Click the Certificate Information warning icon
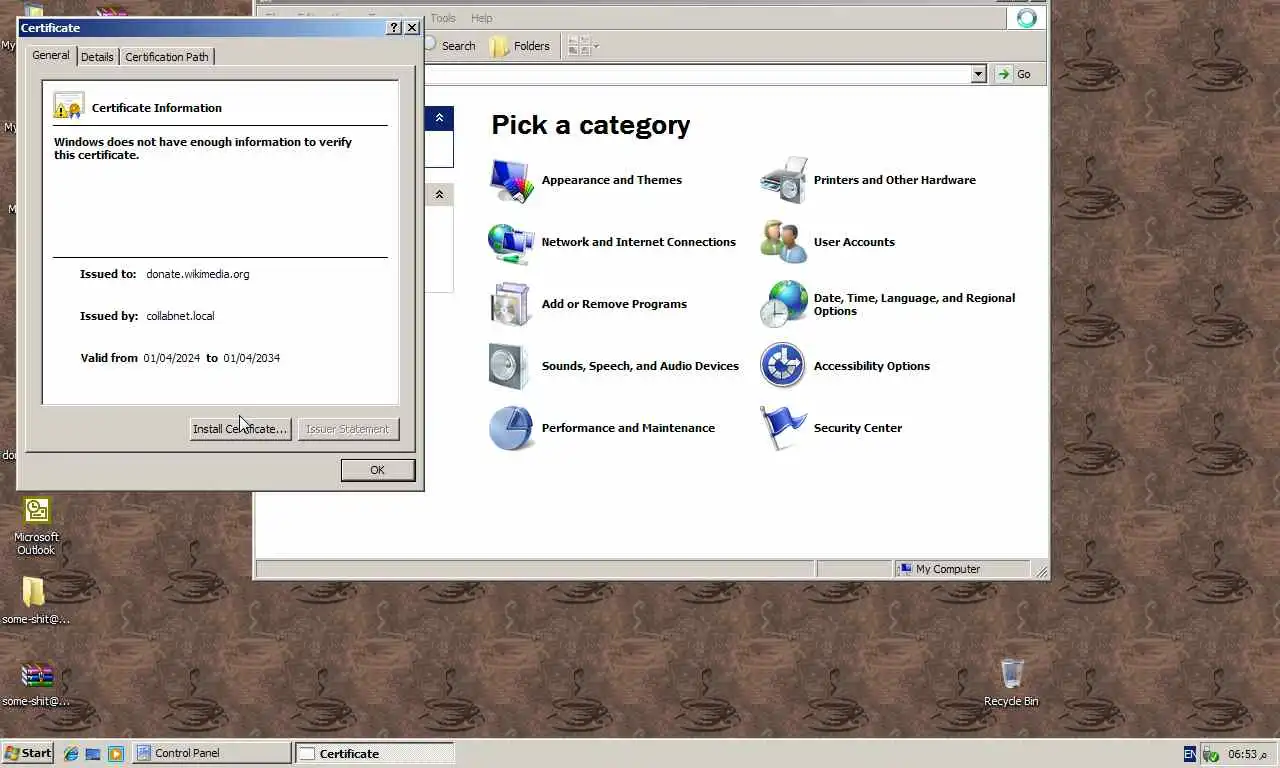This screenshot has height=768, width=1280. 69,106
